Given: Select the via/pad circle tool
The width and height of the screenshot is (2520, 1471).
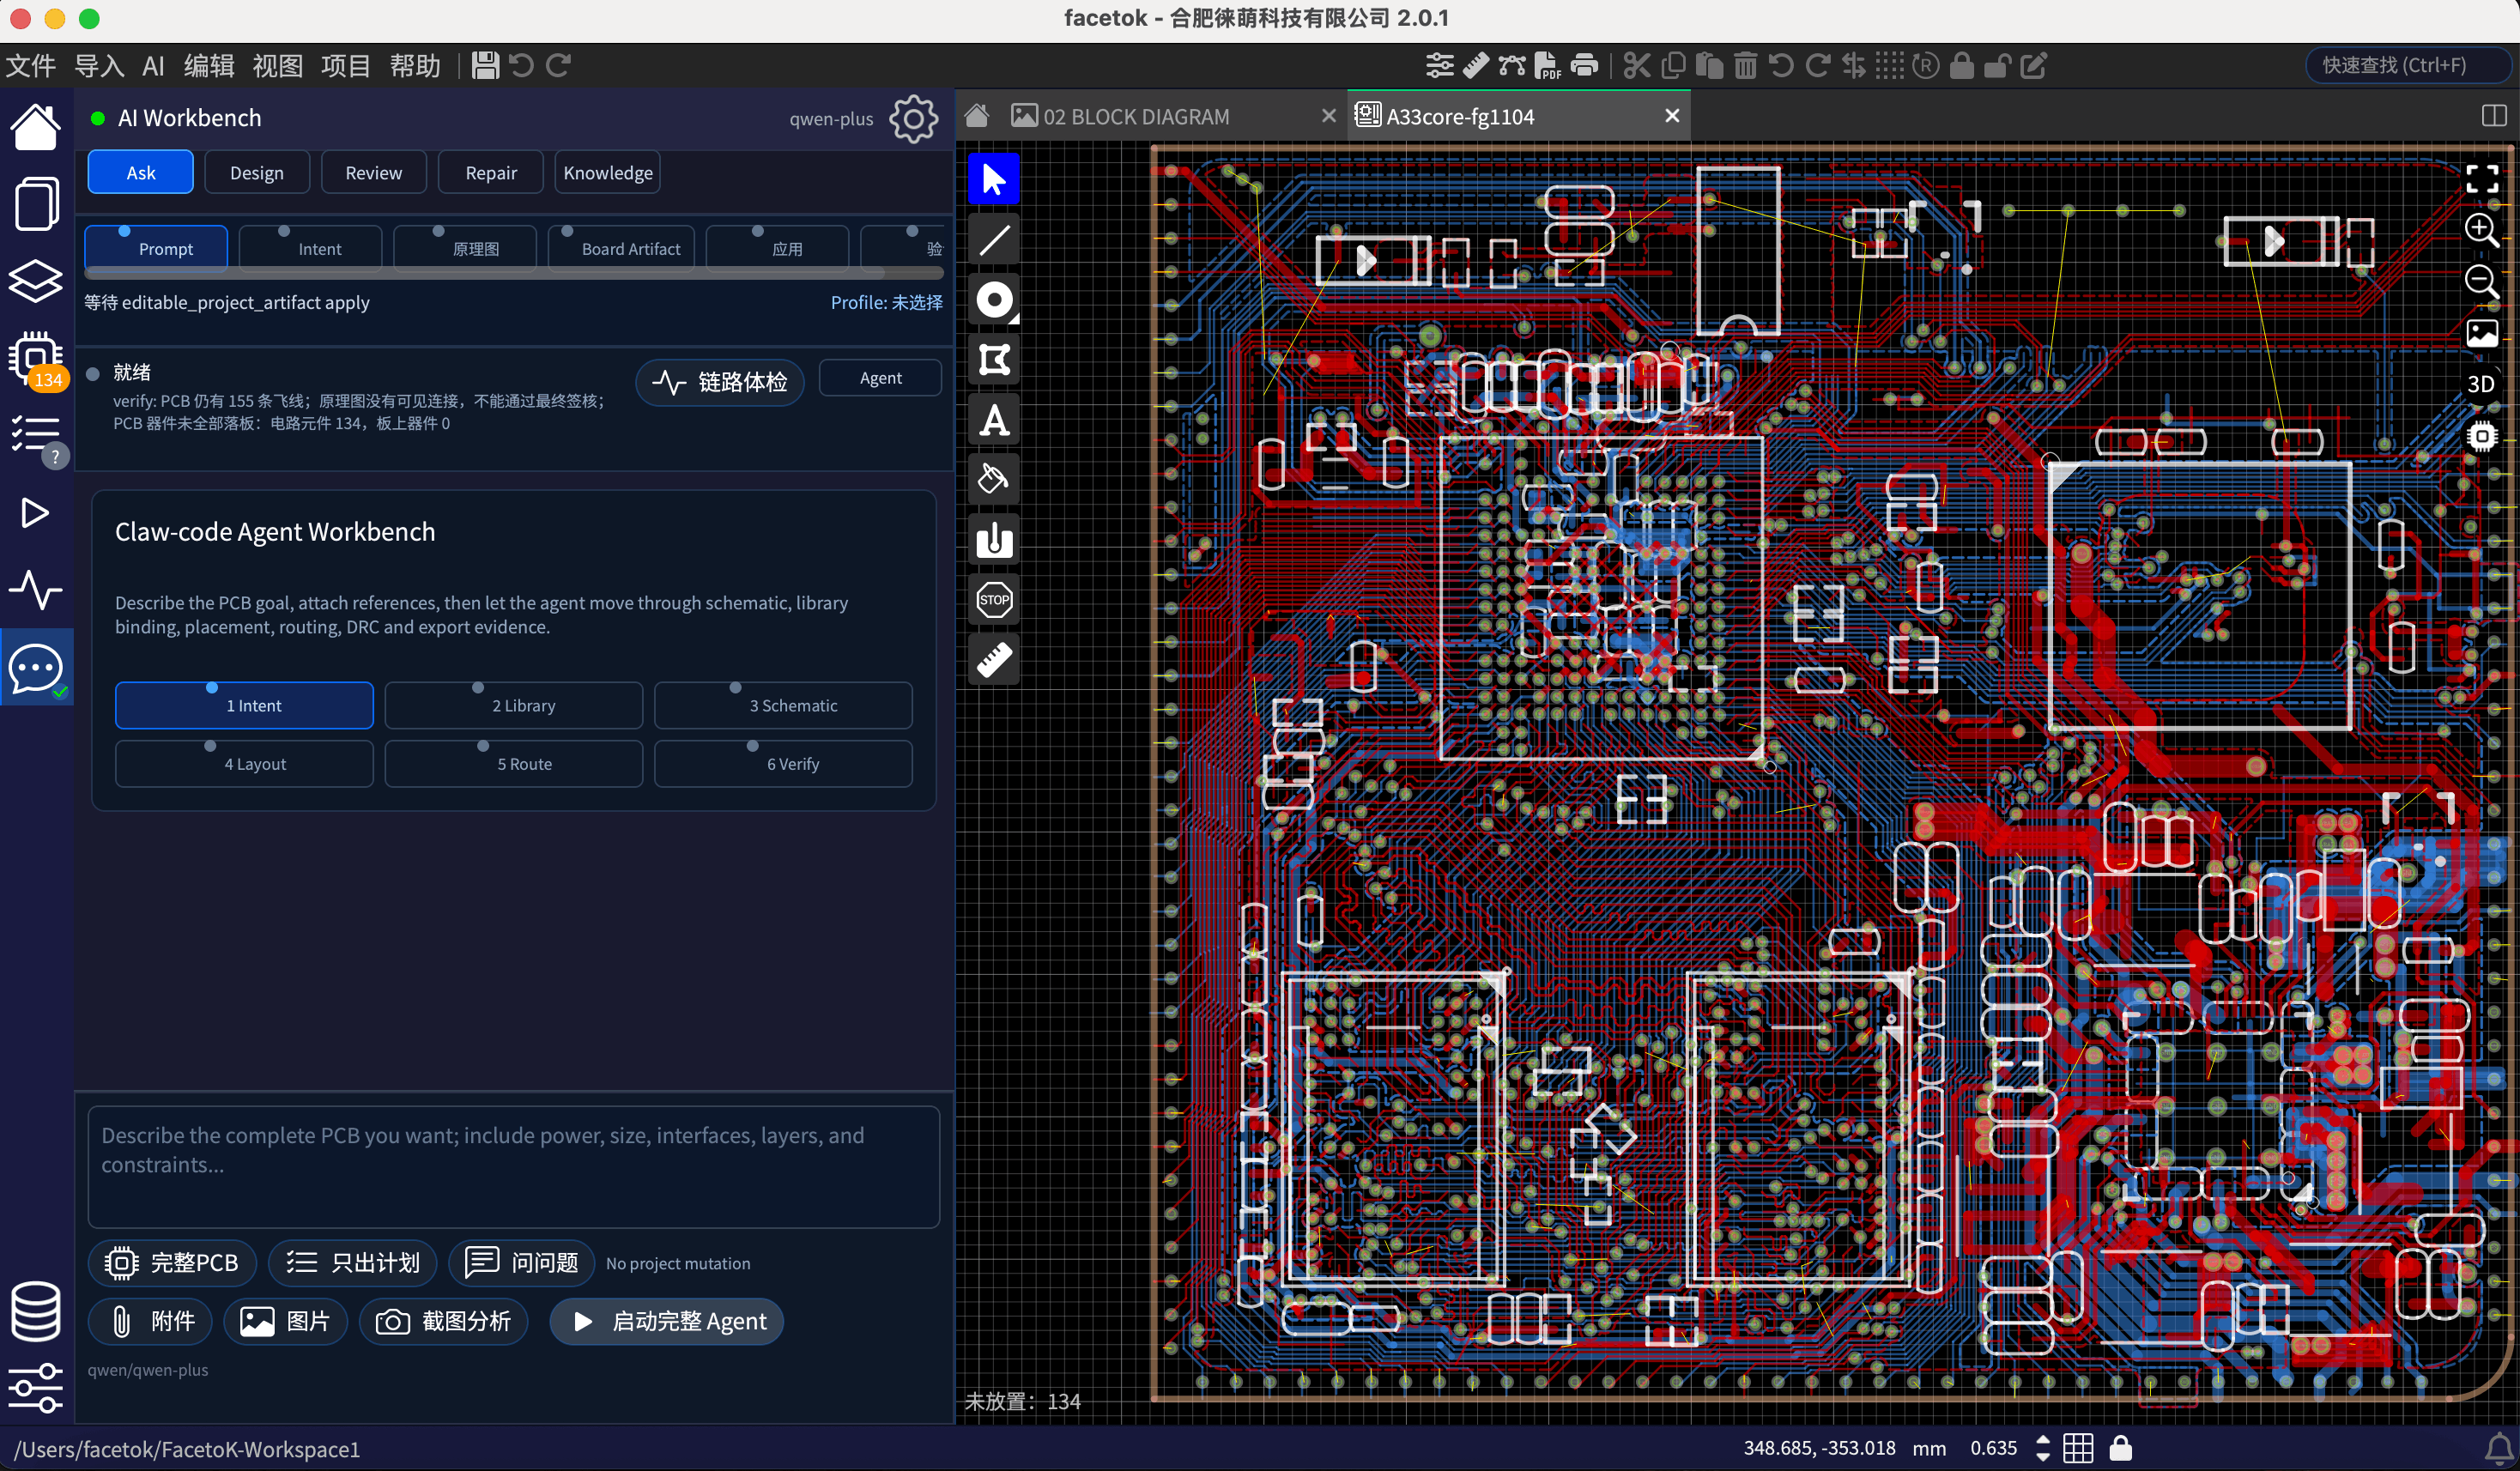Looking at the screenshot, I should pyautogui.click(x=994, y=300).
